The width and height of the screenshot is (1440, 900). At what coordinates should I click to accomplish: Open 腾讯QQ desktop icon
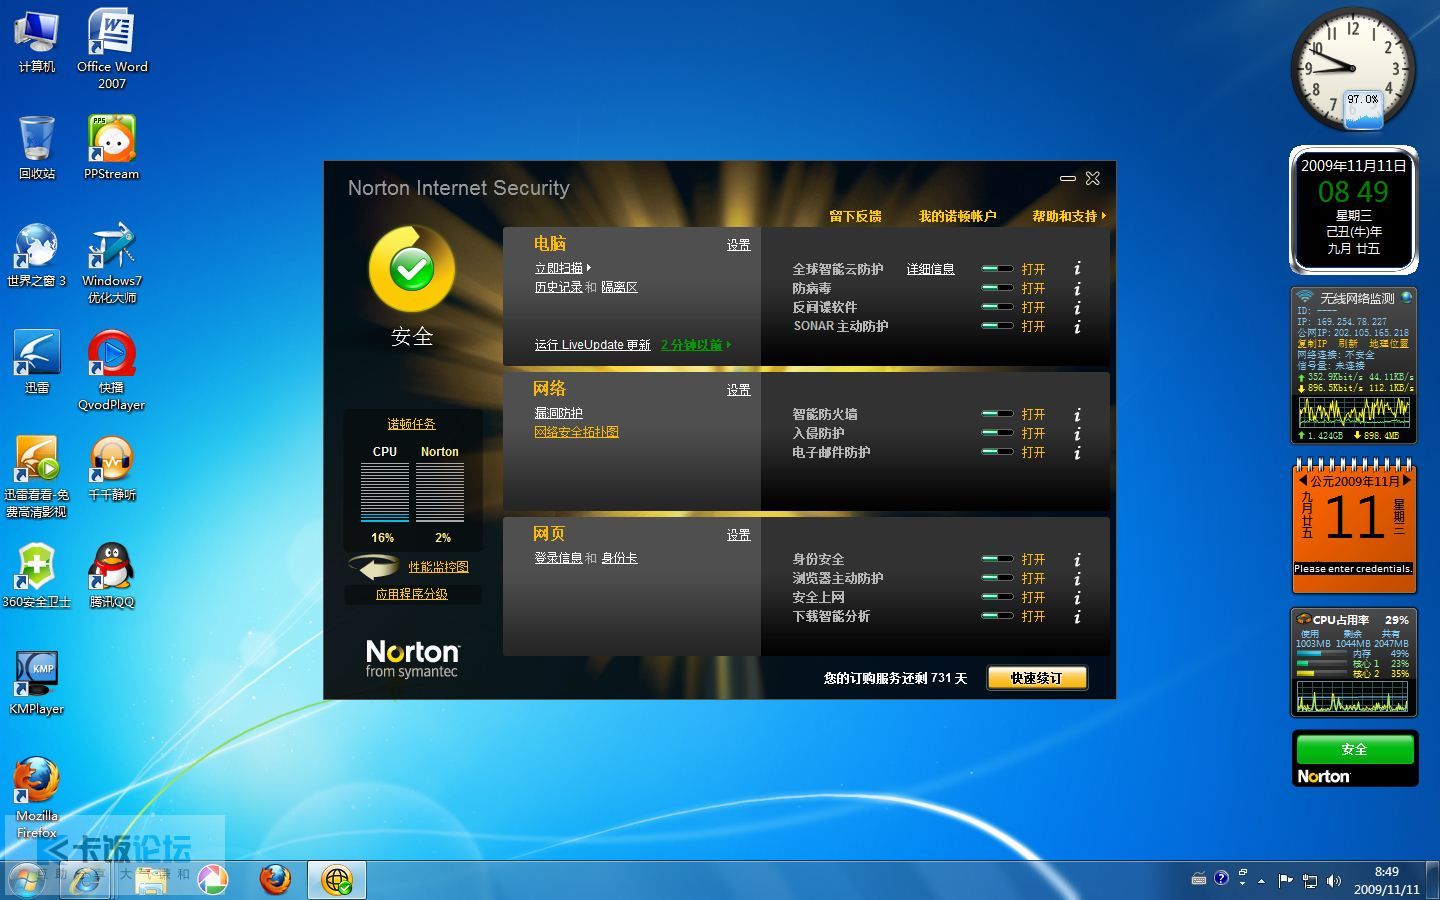pos(111,575)
